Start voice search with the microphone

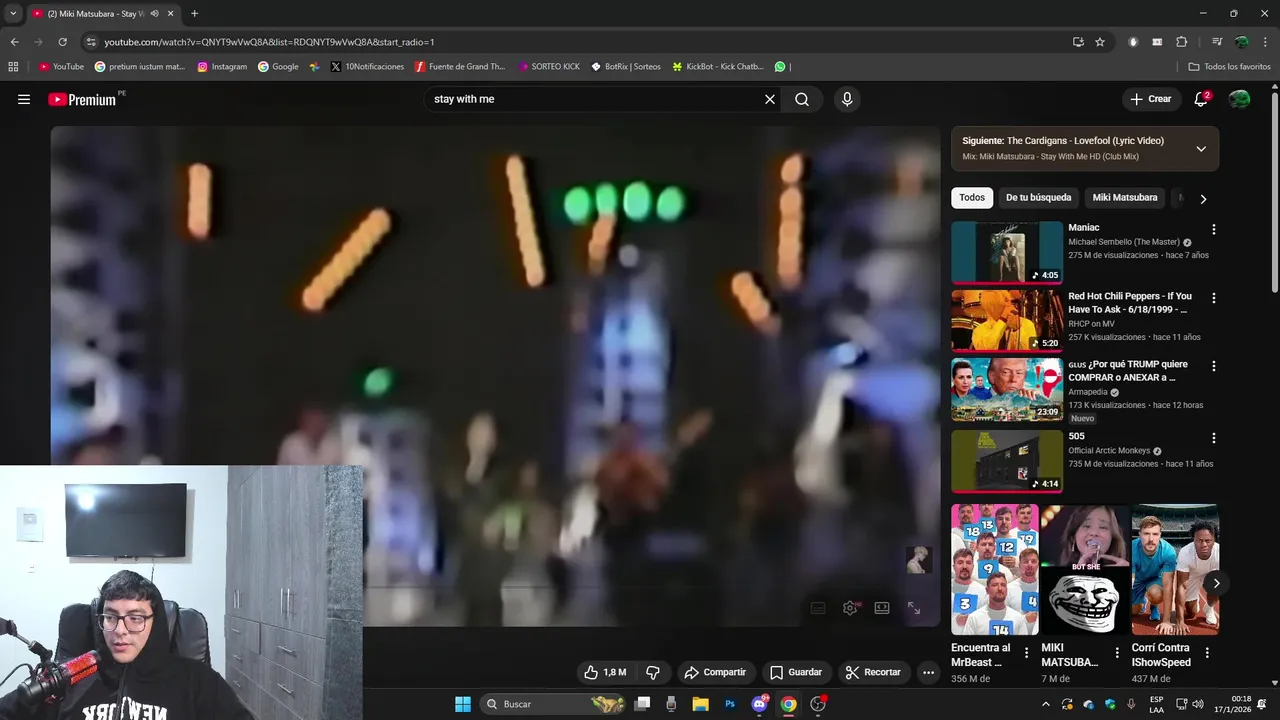[x=847, y=99]
